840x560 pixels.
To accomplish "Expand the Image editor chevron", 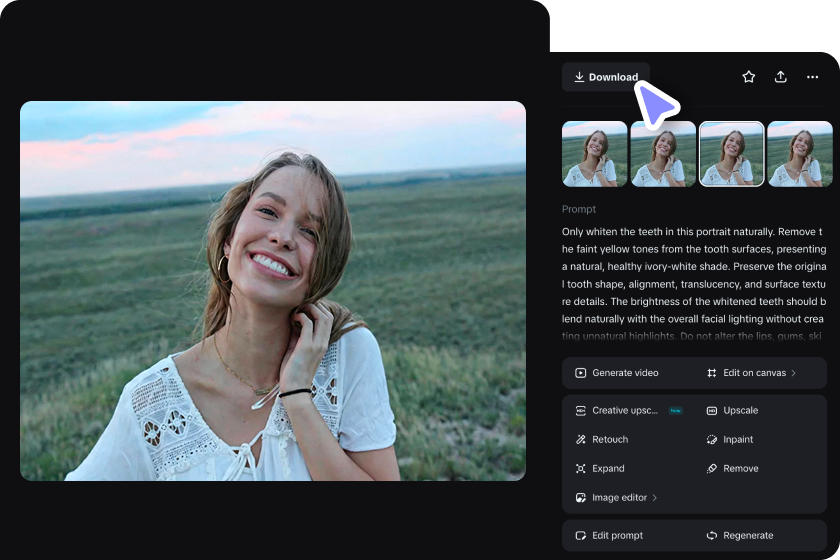I will [655, 498].
